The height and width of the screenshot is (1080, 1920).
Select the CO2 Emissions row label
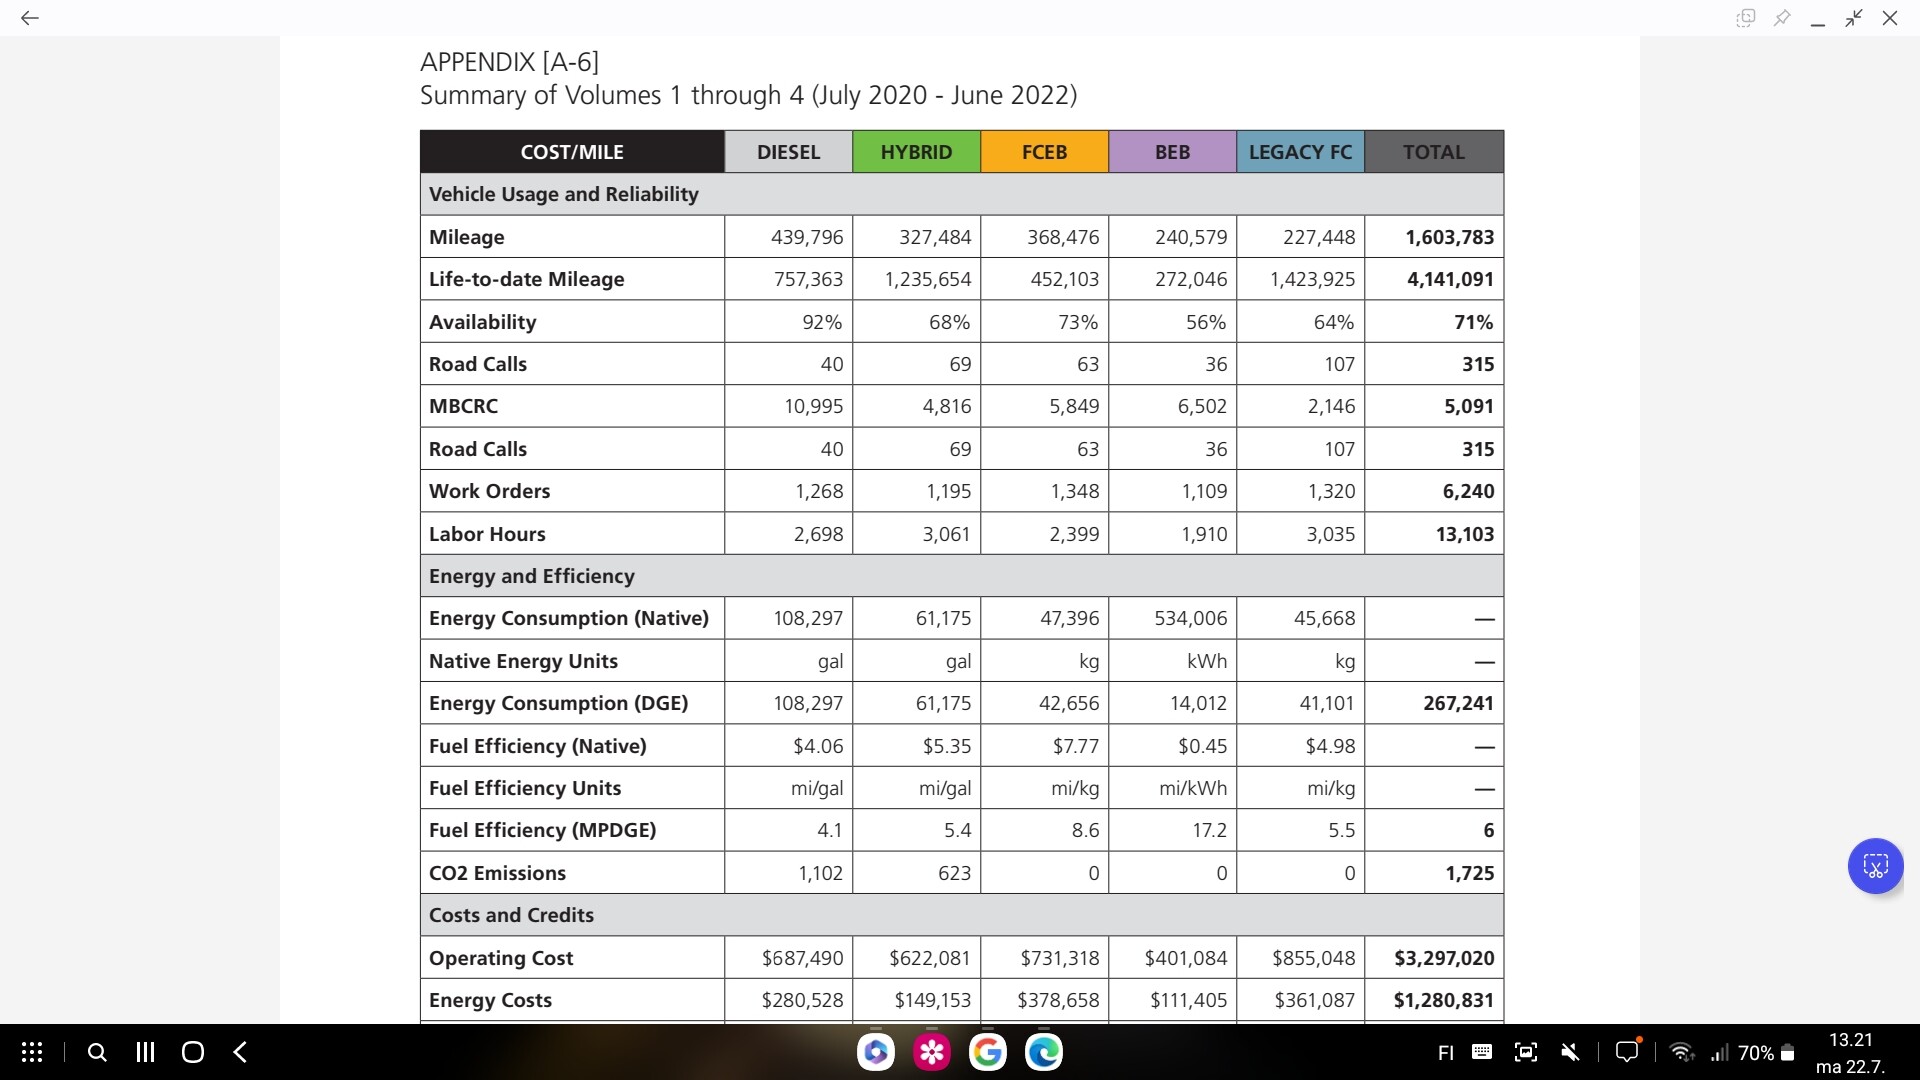(x=497, y=873)
